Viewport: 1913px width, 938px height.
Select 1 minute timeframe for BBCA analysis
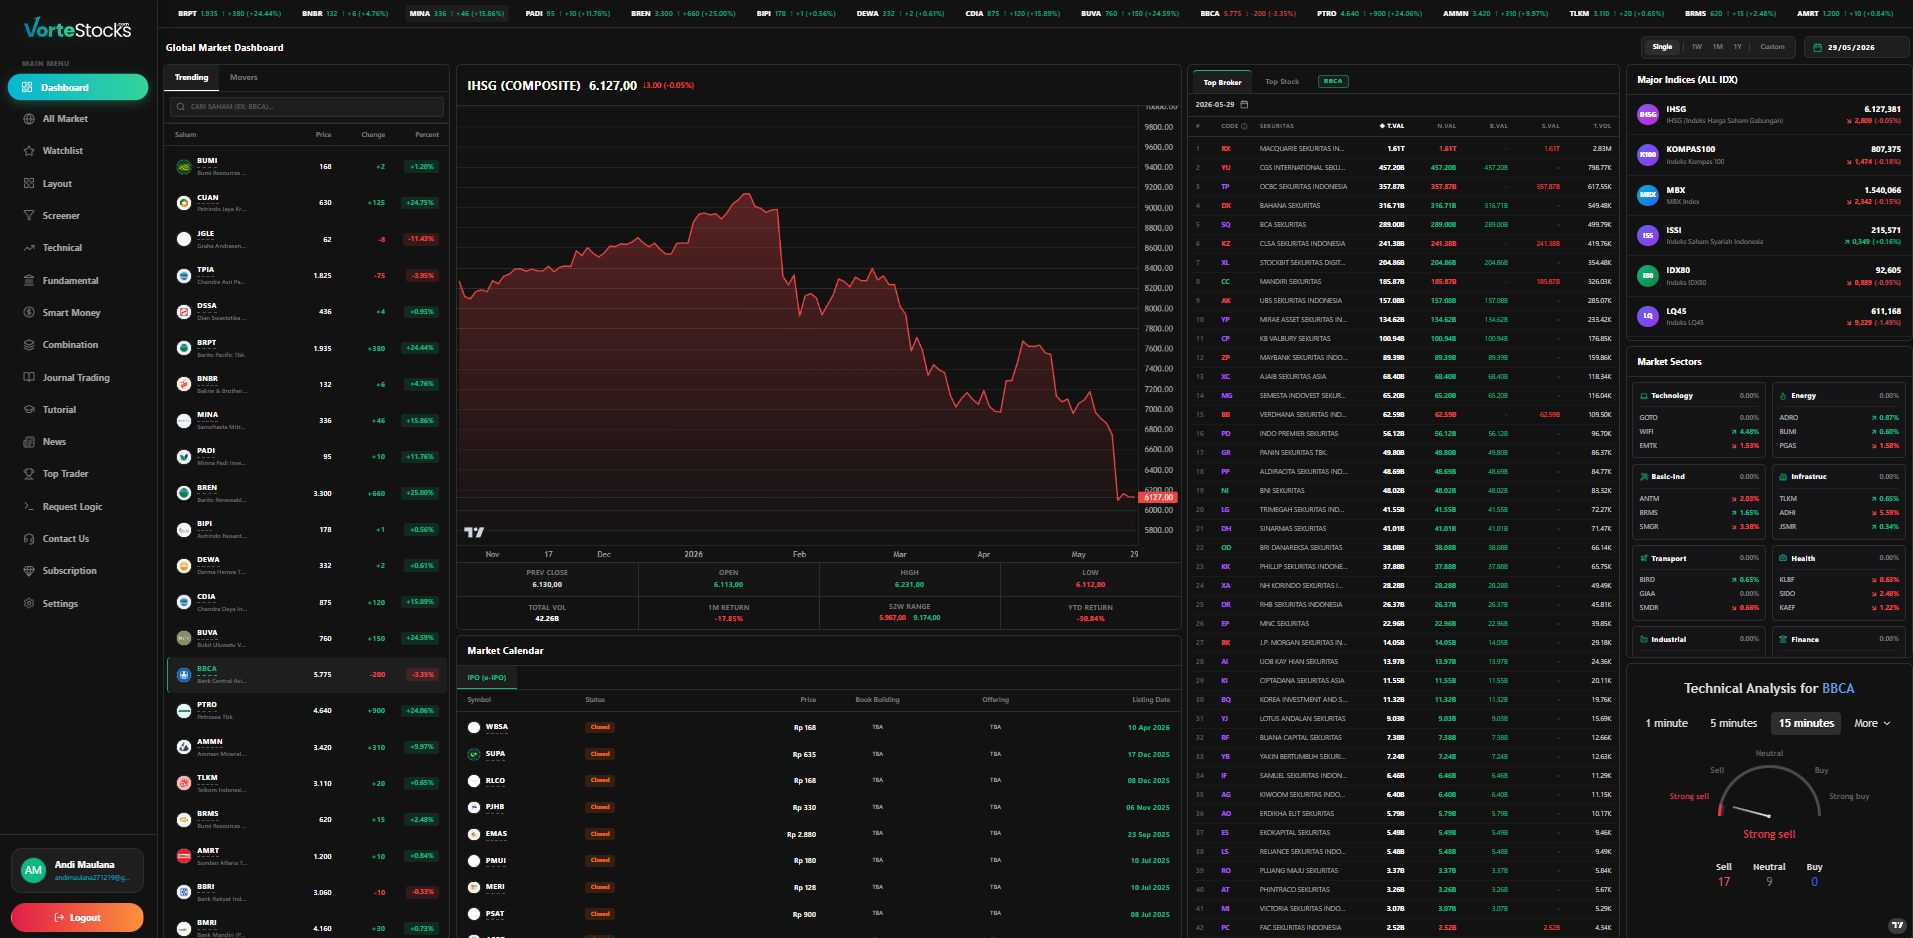1667,723
